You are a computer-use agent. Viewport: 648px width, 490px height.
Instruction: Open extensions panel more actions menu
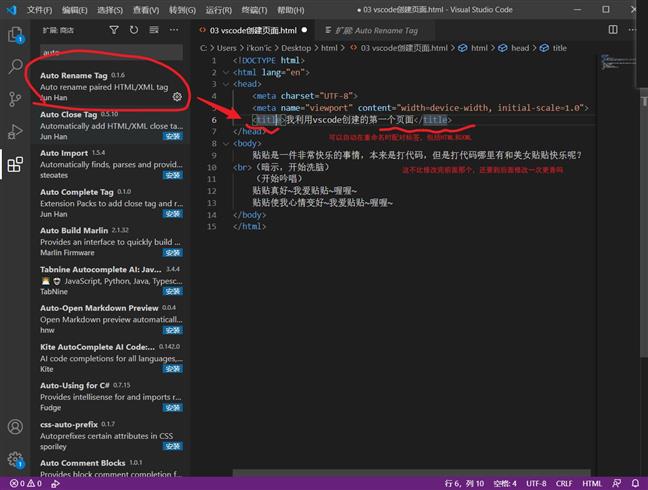tap(174, 30)
